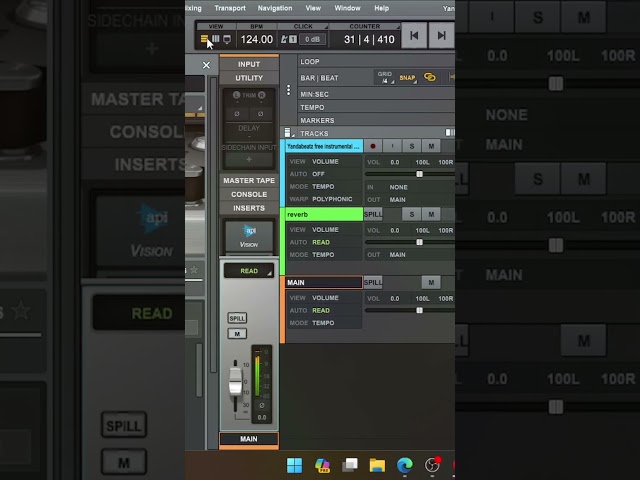Toggle input monitoring on Yandabeatz track
Viewport: 640px width, 480px height.
(392, 146)
